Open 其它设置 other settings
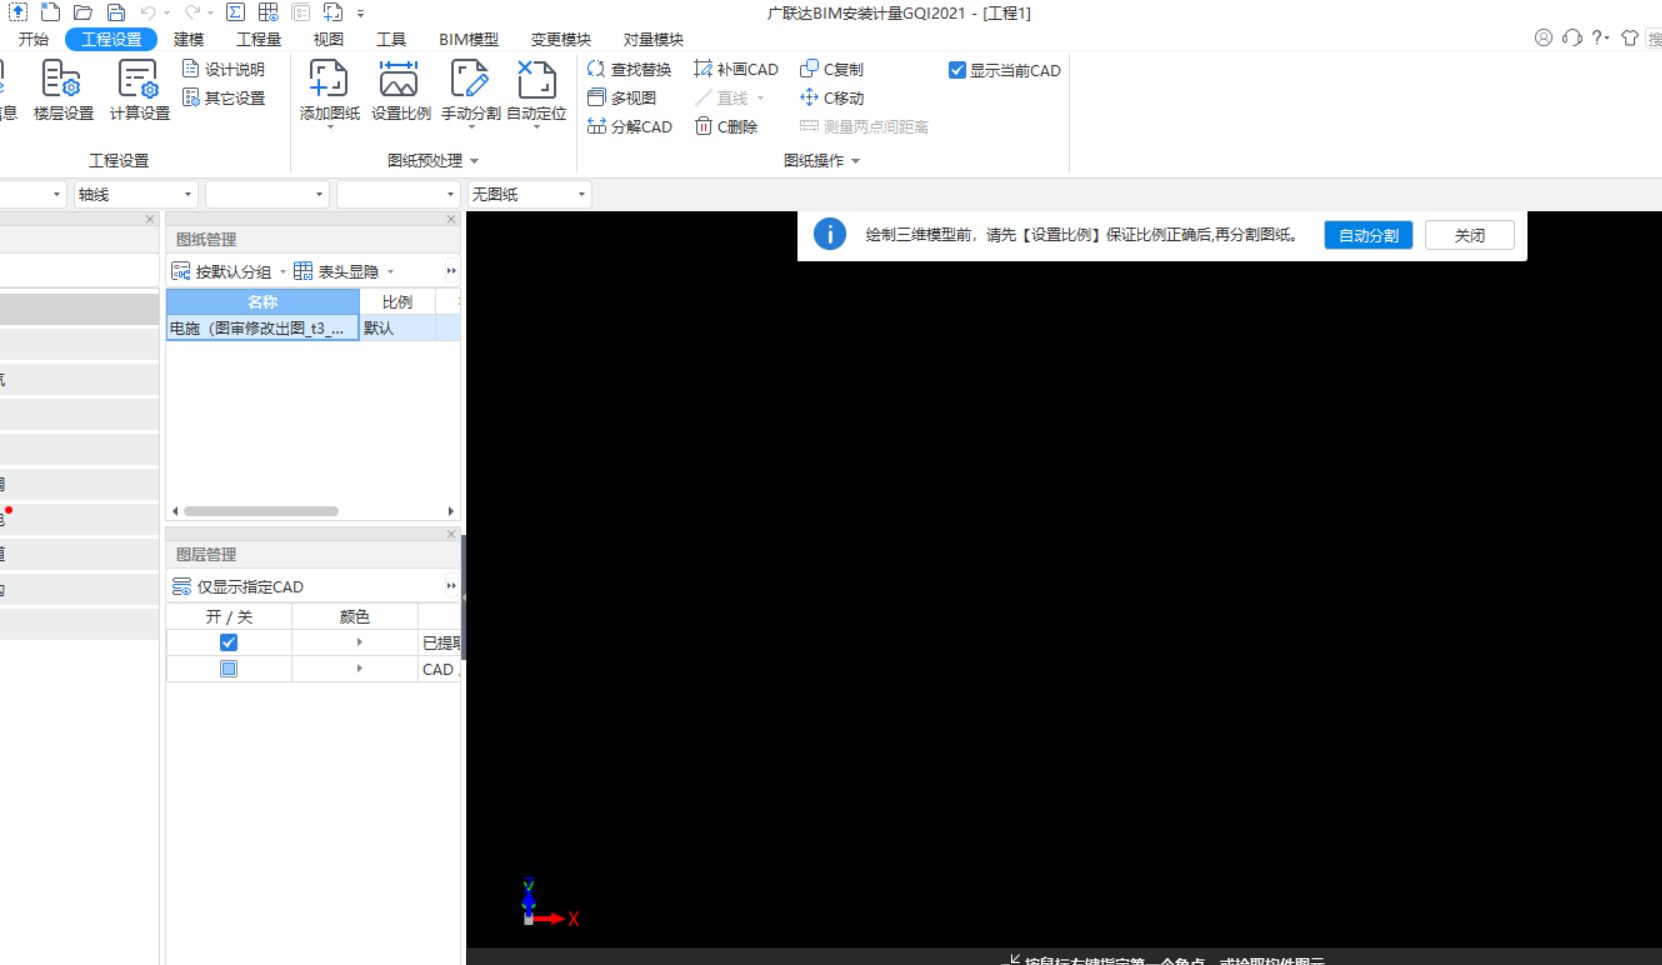 pyautogui.click(x=224, y=98)
